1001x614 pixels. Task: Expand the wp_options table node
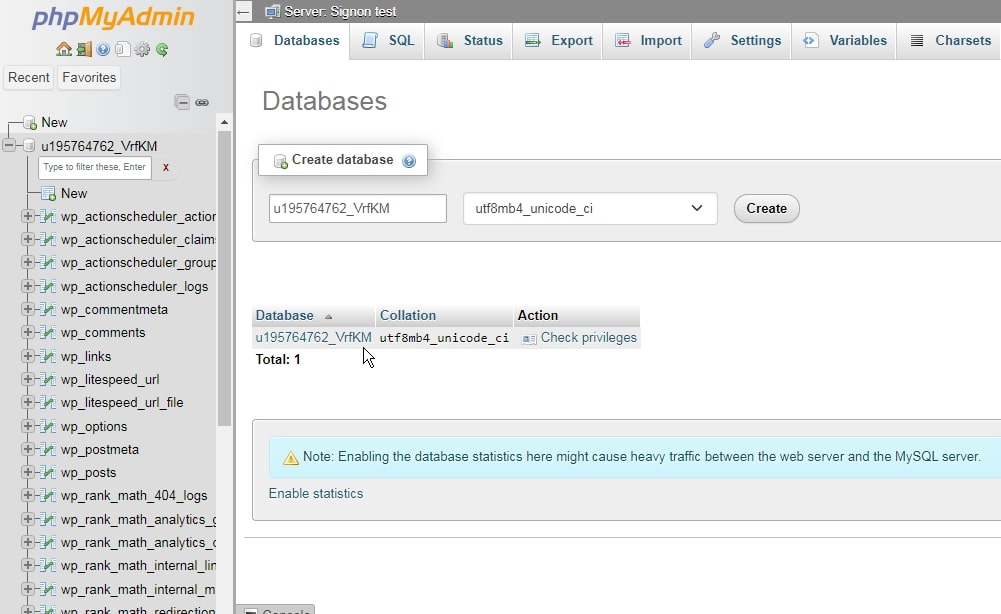(28, 427)
